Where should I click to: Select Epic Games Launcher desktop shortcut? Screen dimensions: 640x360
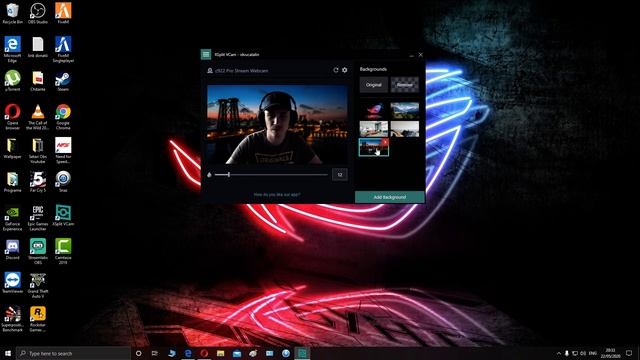point(38,218)
